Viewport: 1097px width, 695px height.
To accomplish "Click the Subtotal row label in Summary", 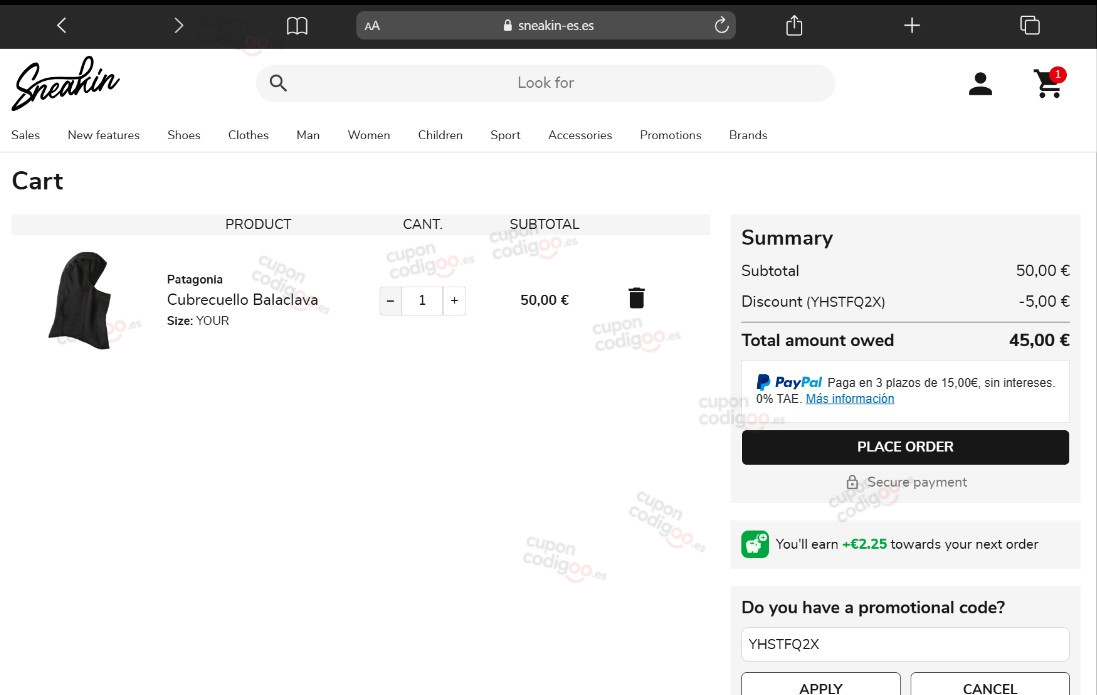I will click(770, 271).
